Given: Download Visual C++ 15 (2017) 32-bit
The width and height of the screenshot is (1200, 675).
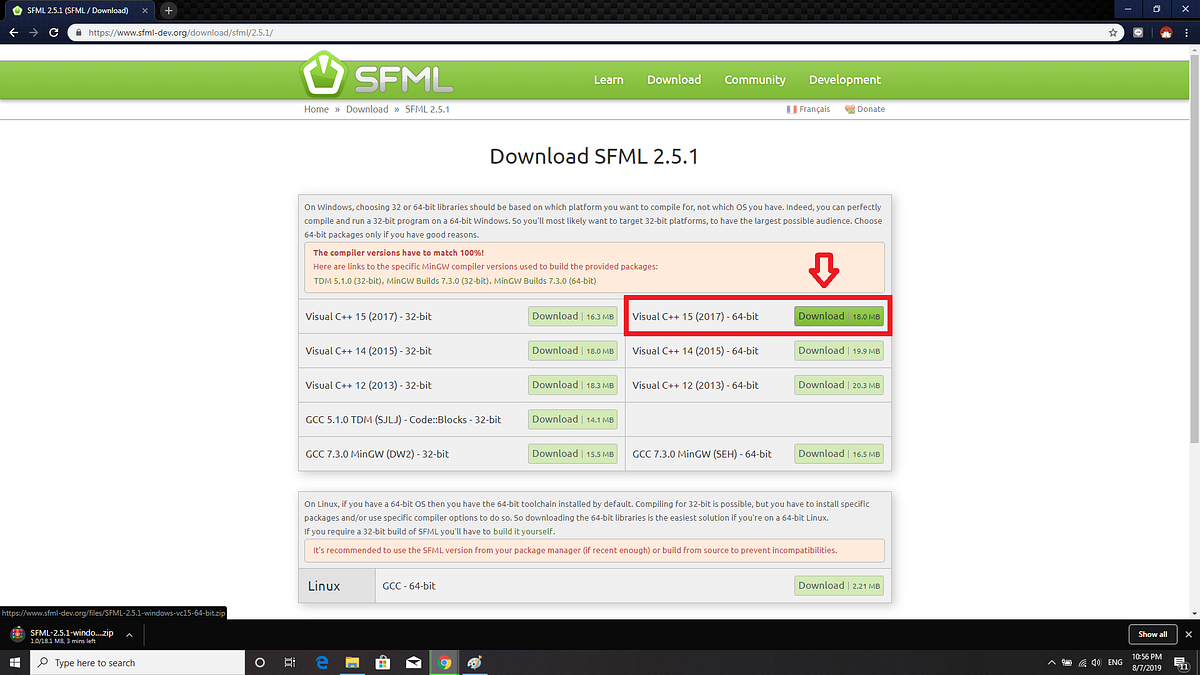Looking at the screenshot, I should click(x=573, y=316).
